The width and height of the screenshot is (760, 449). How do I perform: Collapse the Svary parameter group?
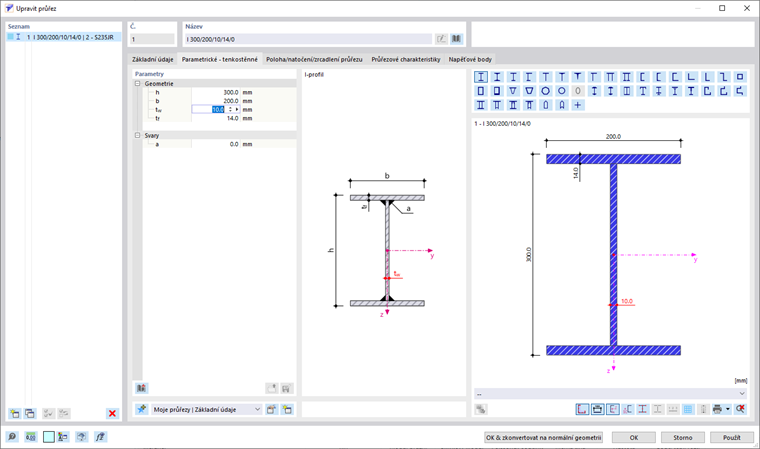pyautogui.click(x=137, y=135)
